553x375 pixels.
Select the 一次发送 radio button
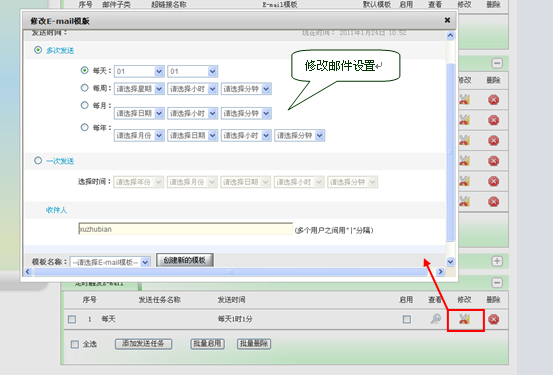tap(38, 161)
